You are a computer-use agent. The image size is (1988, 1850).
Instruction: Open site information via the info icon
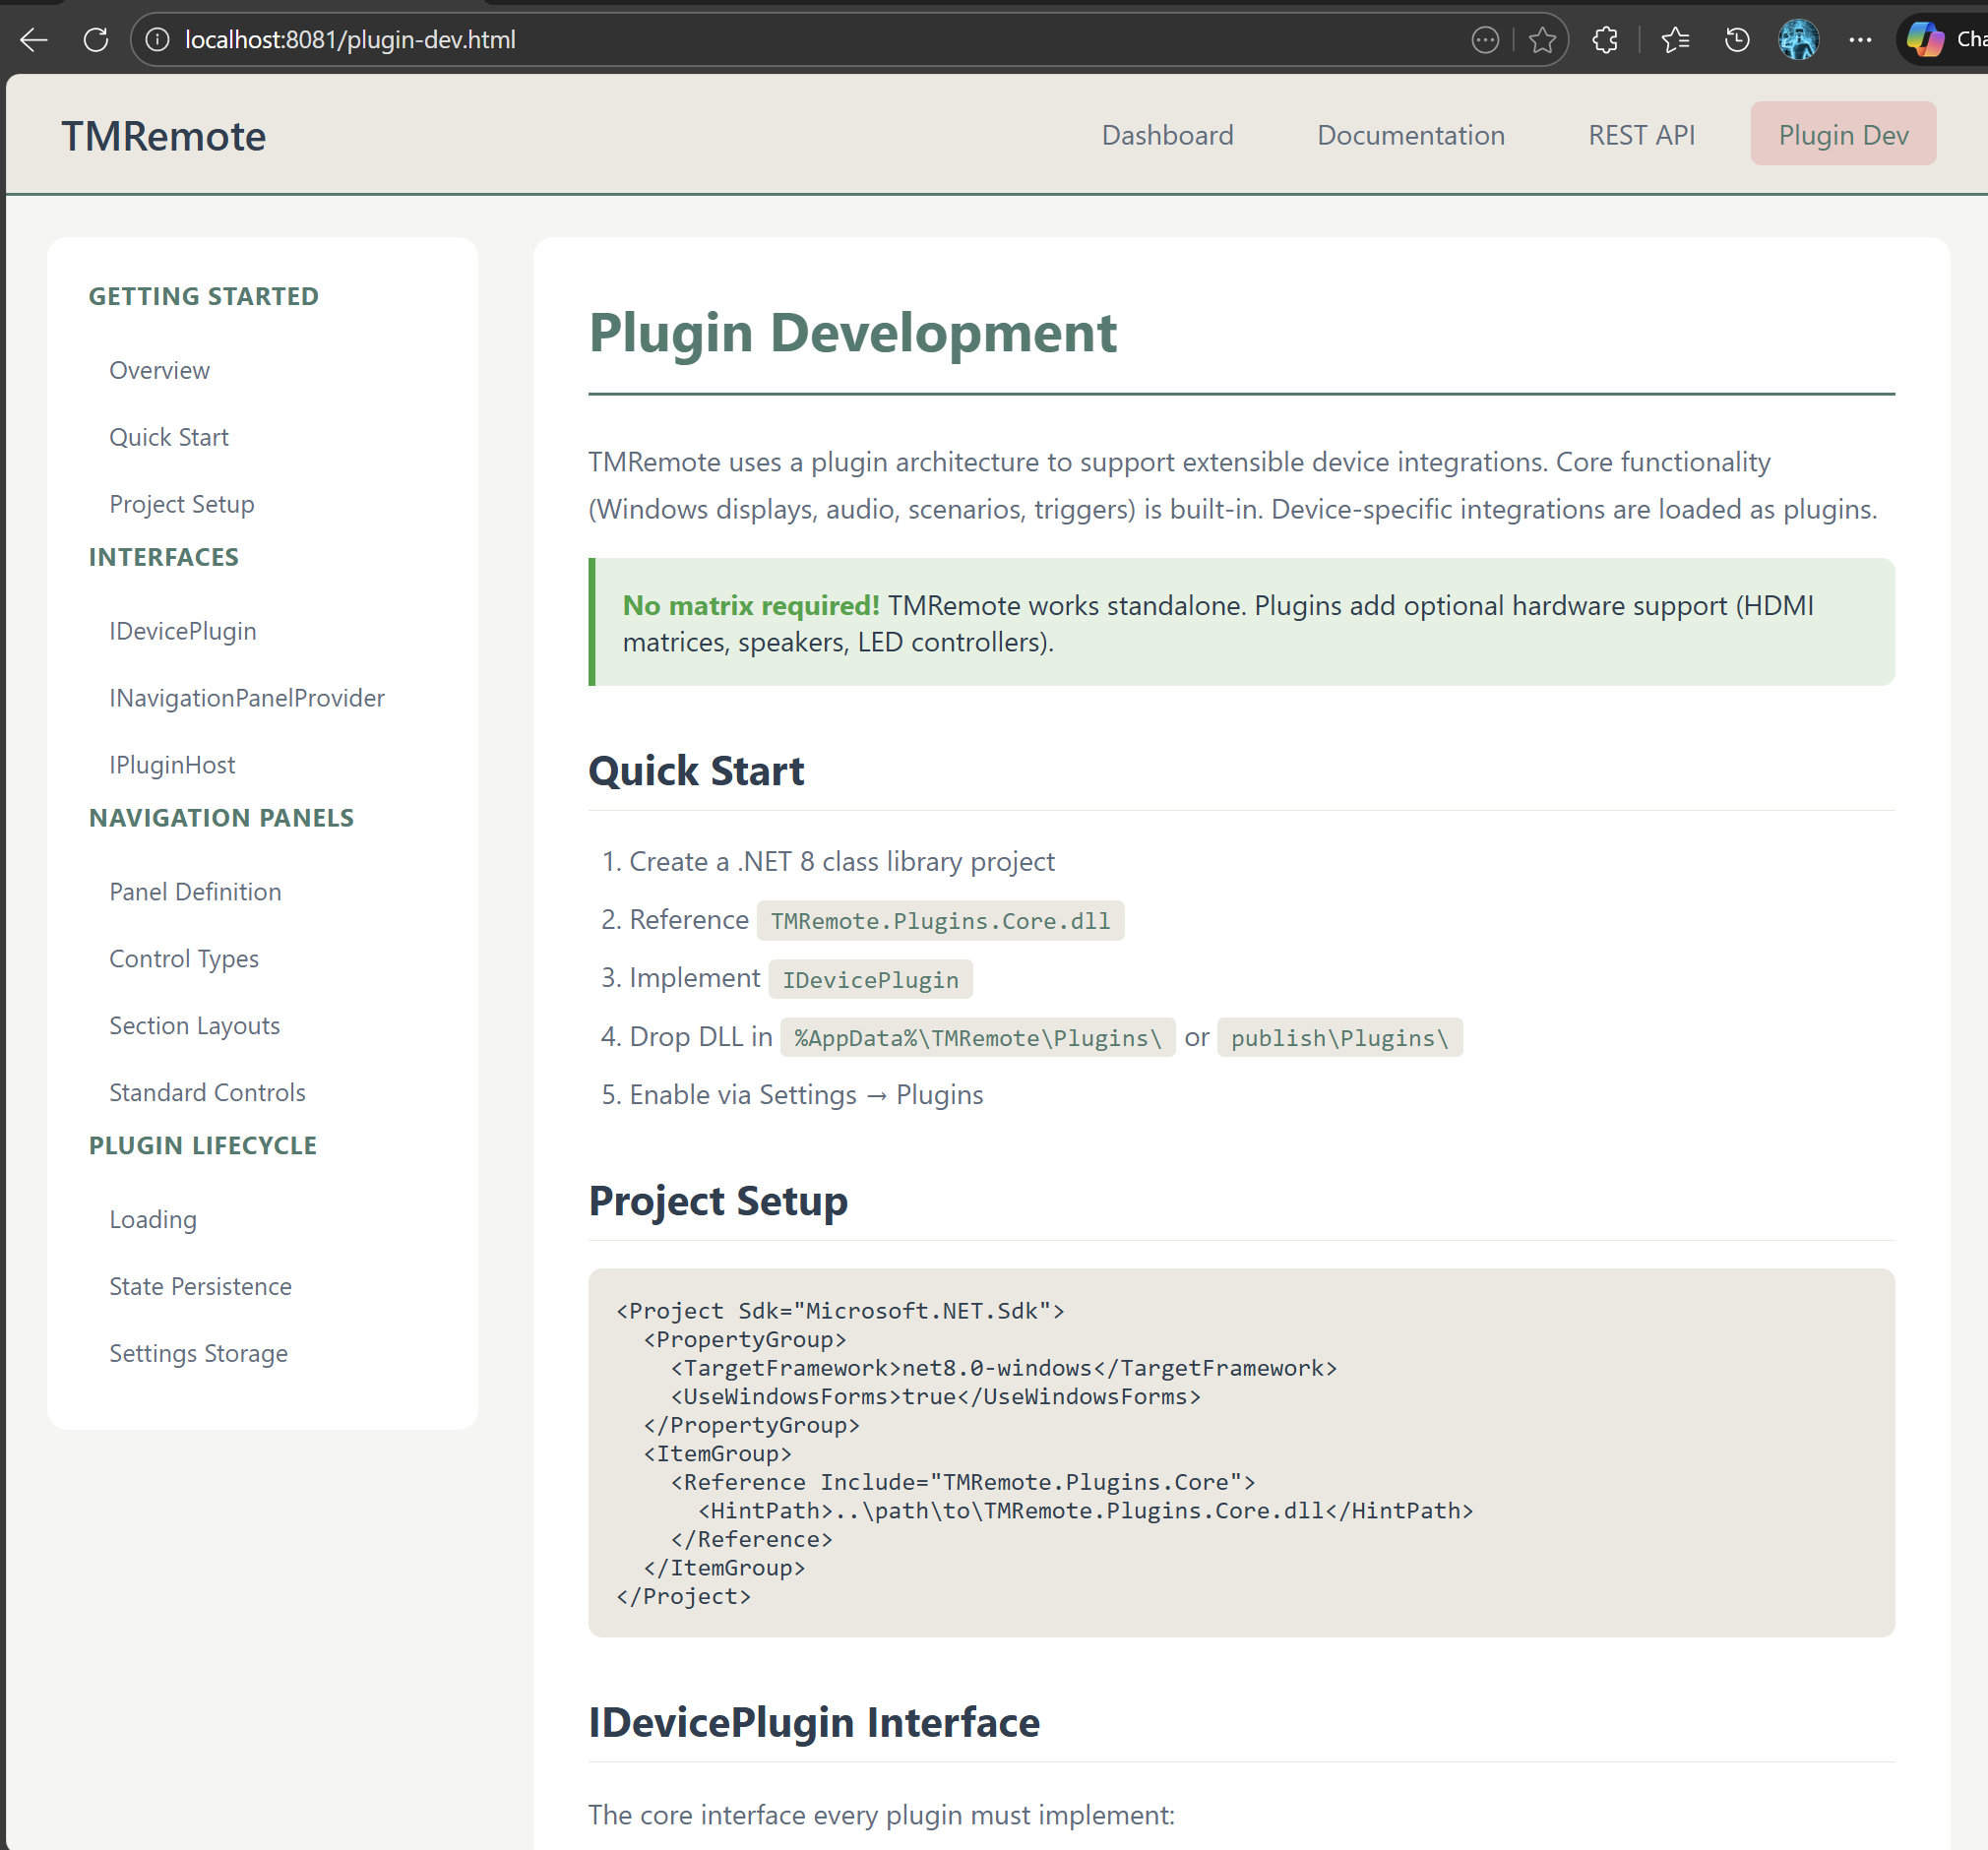point(157,40)
